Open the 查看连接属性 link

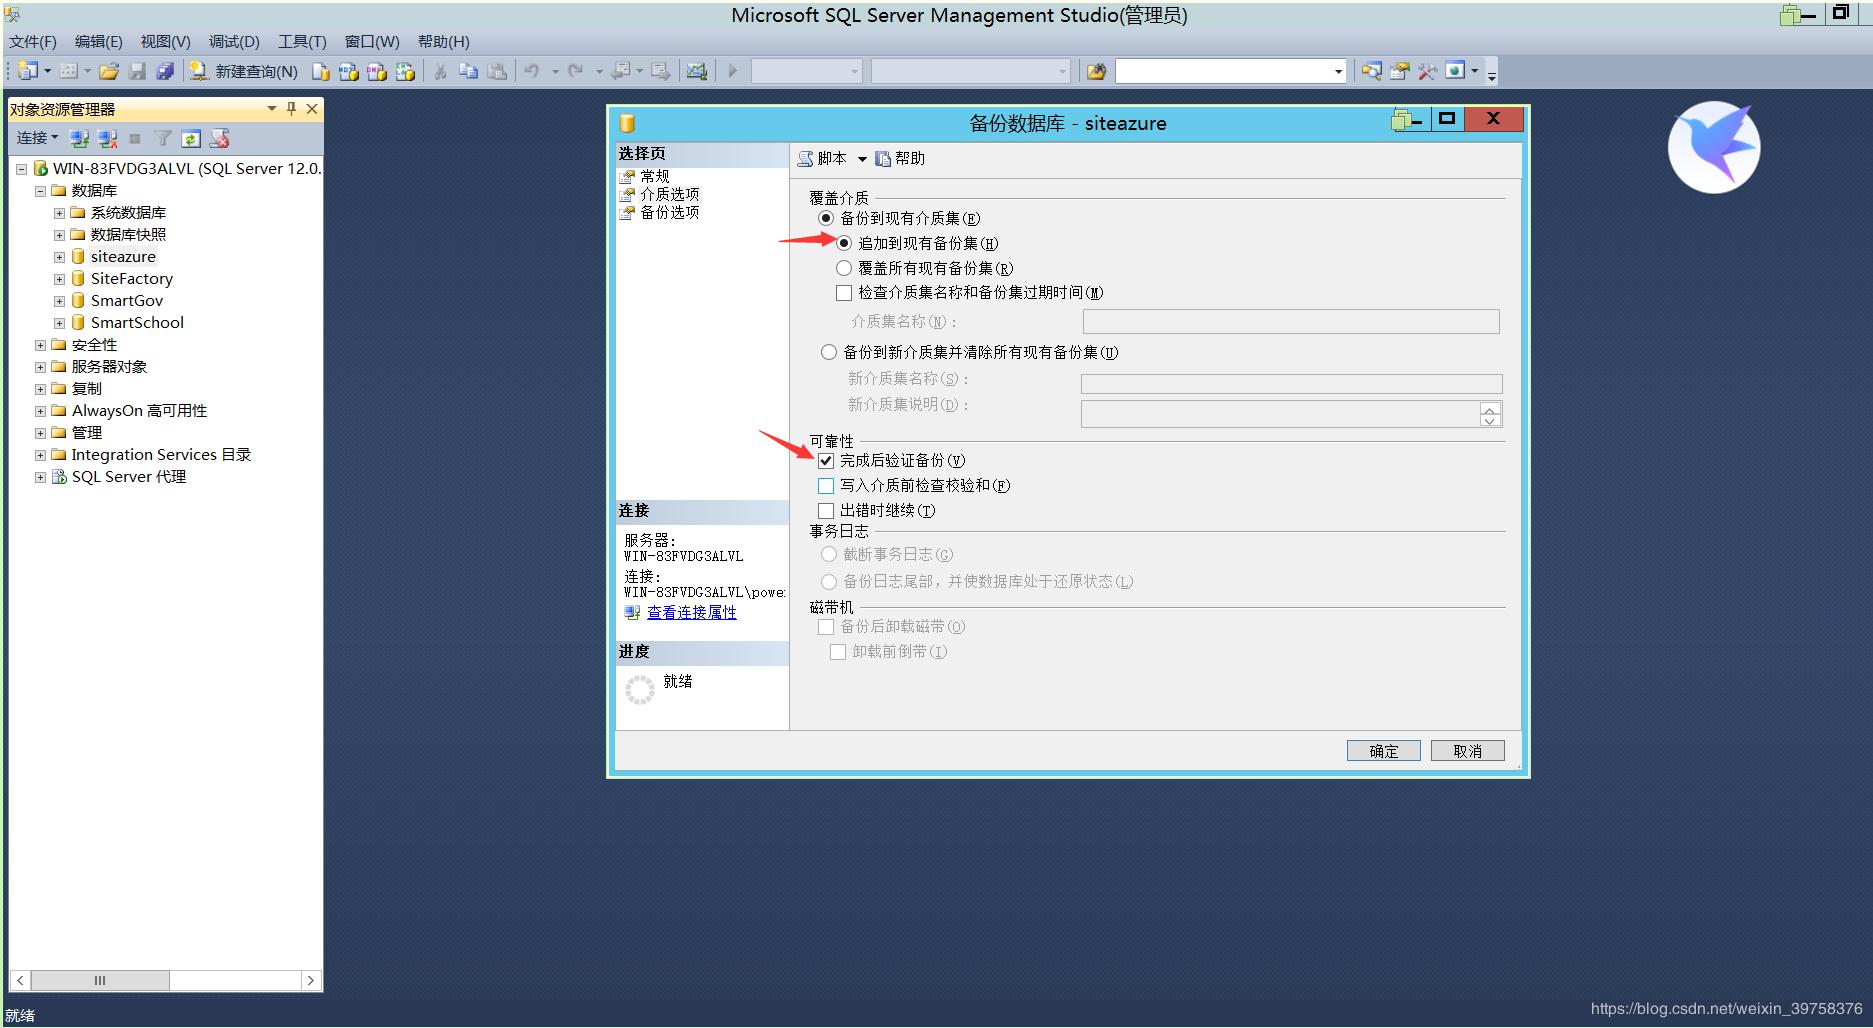(x=691, y=612)
